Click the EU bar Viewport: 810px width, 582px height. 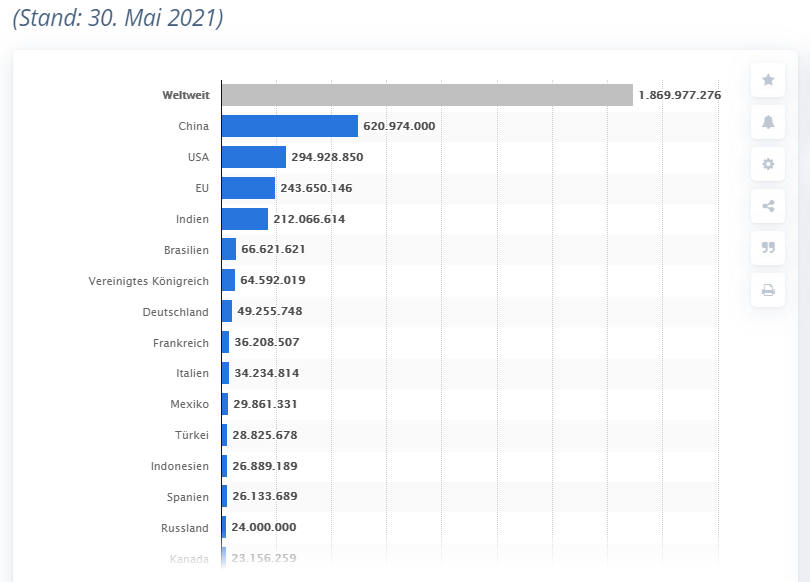[x=248, y=188]
